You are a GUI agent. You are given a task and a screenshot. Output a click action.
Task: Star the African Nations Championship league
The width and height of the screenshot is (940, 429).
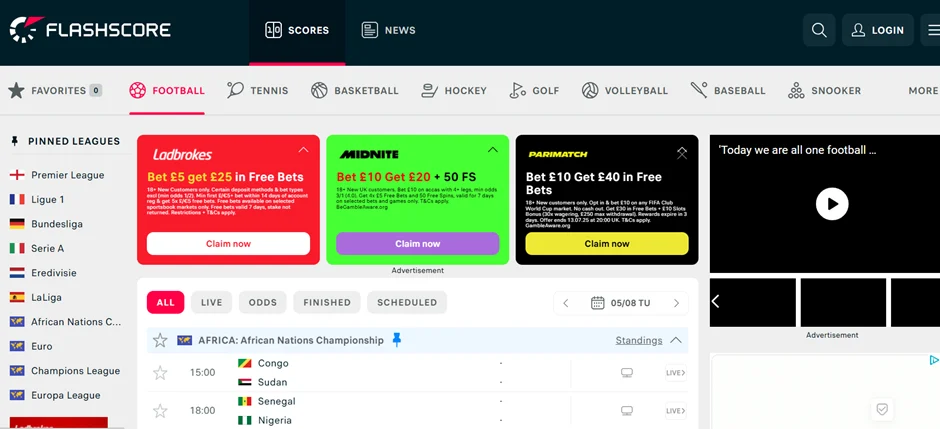[x=160, y=340]
